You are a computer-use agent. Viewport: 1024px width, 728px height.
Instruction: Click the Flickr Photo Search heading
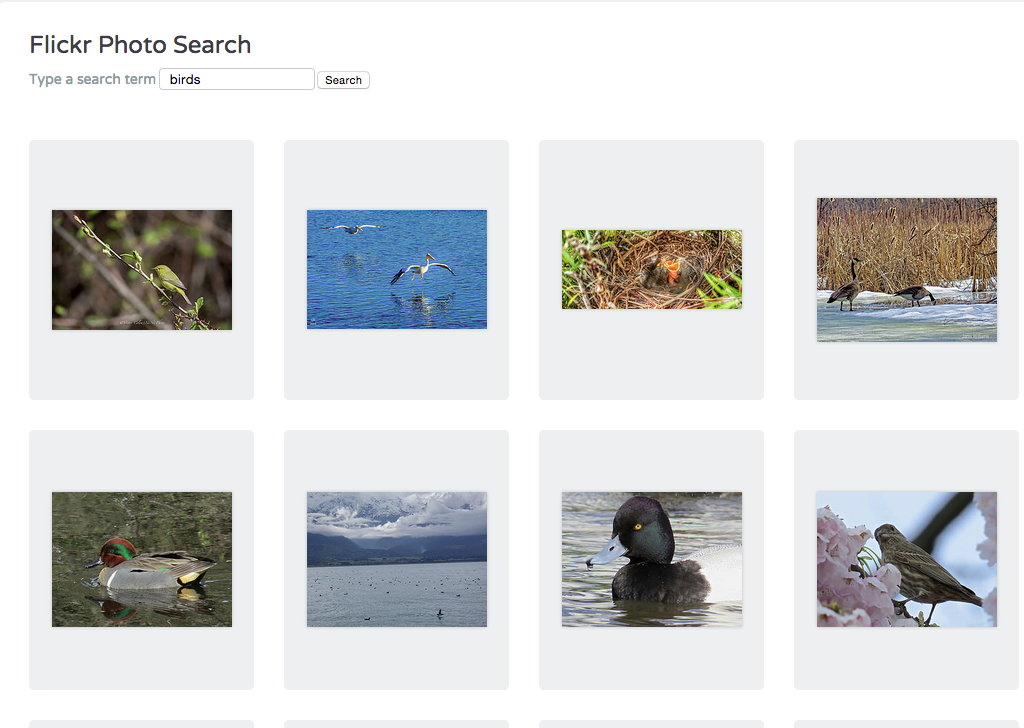140,45
